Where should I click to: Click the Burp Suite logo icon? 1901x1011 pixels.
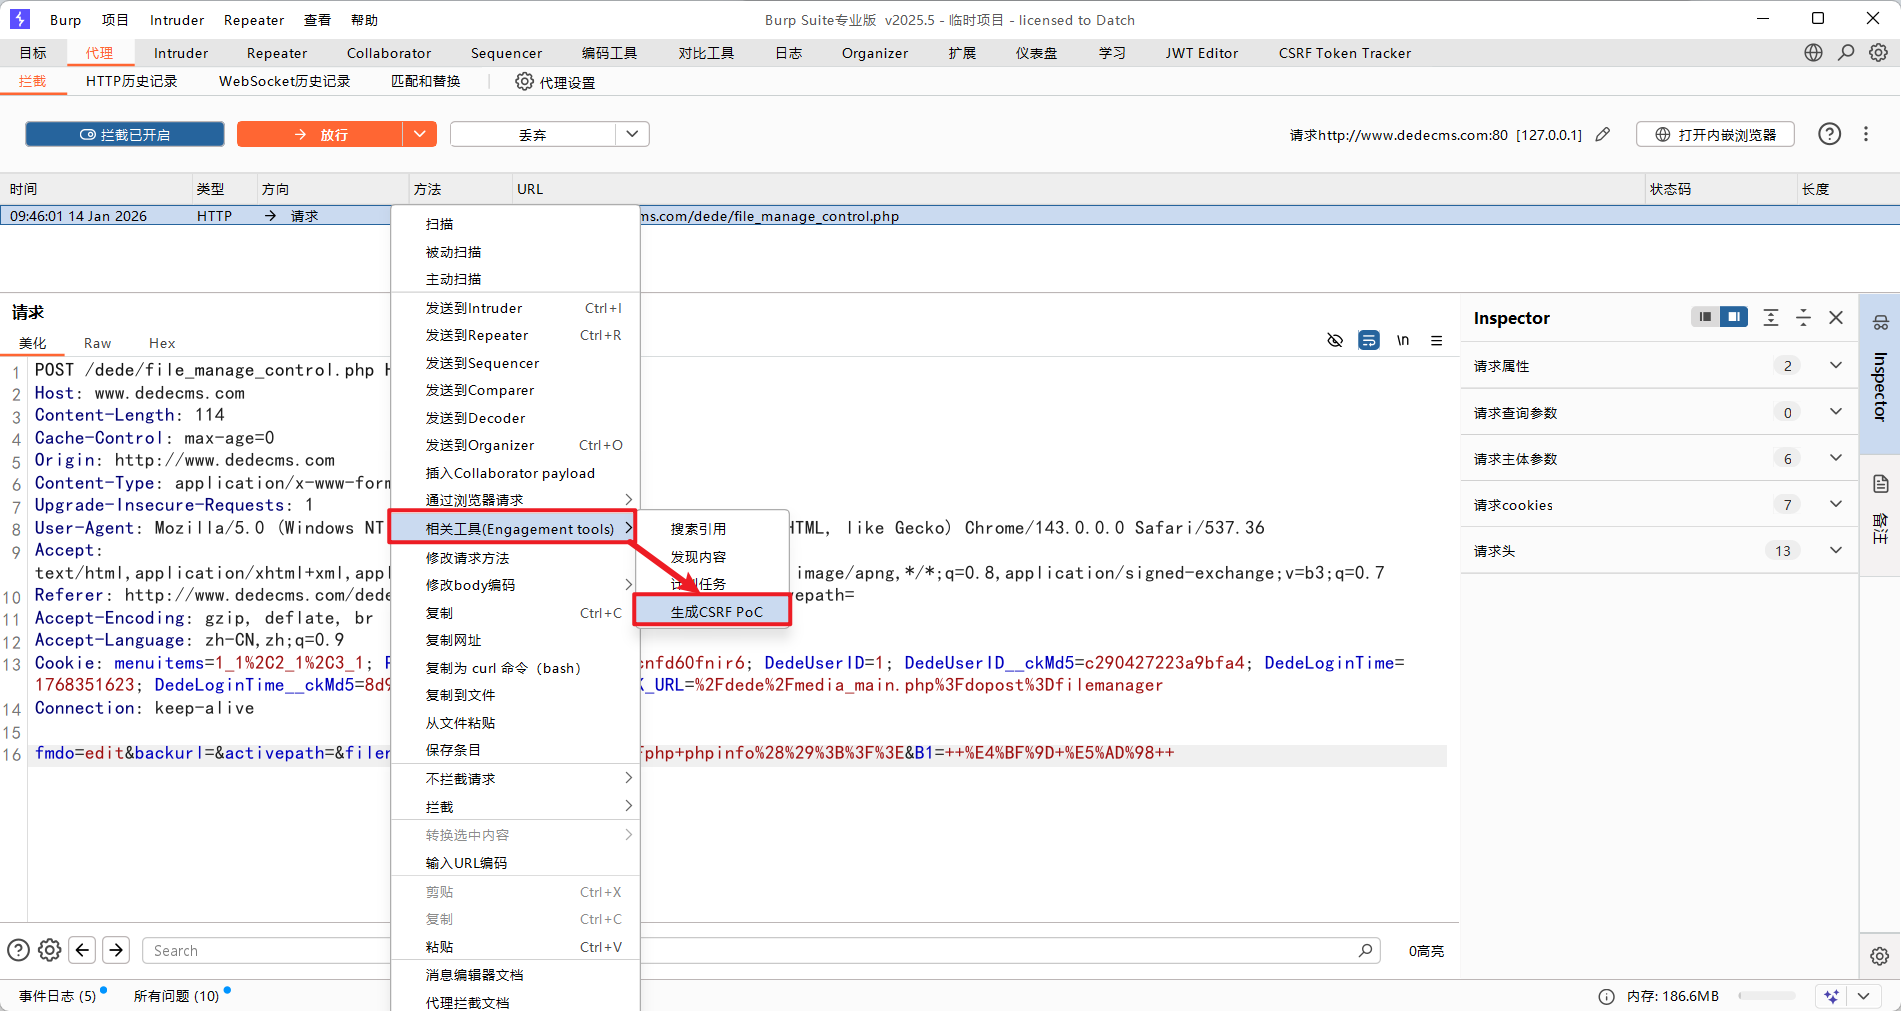click(x=20, y=19)
